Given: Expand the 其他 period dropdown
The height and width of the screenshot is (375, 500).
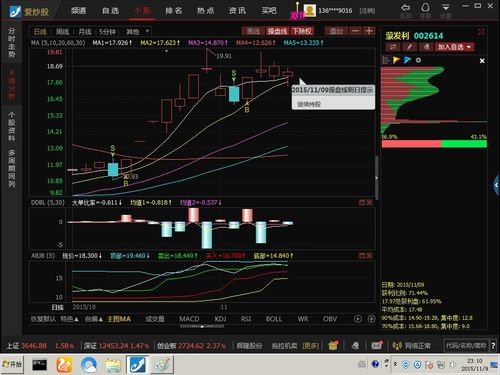Looking at the screenshot, I should point(138,32).
